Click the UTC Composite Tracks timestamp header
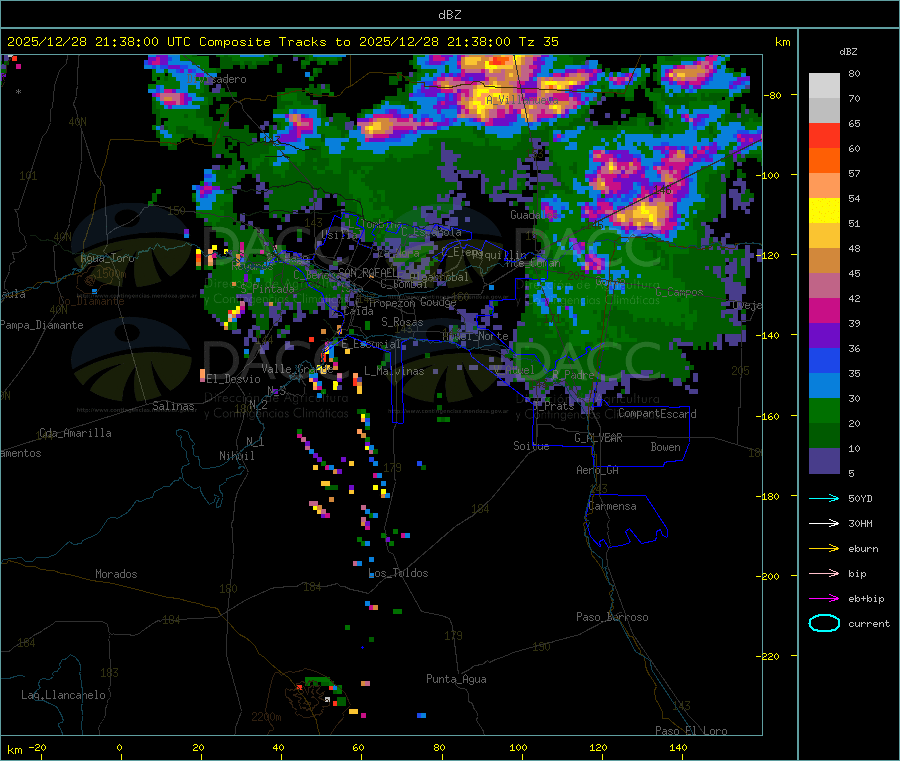900x761 pixels. coord(282,42)
